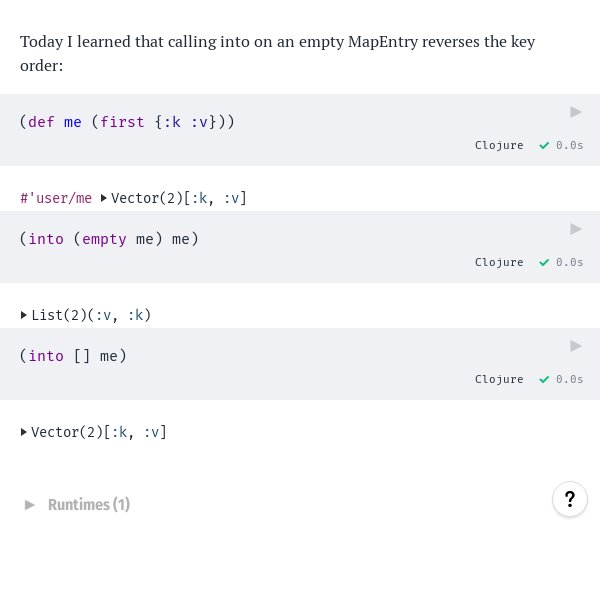
Task: Click inside the (def me (first {:k :v})) code
Action: [127, 122]
